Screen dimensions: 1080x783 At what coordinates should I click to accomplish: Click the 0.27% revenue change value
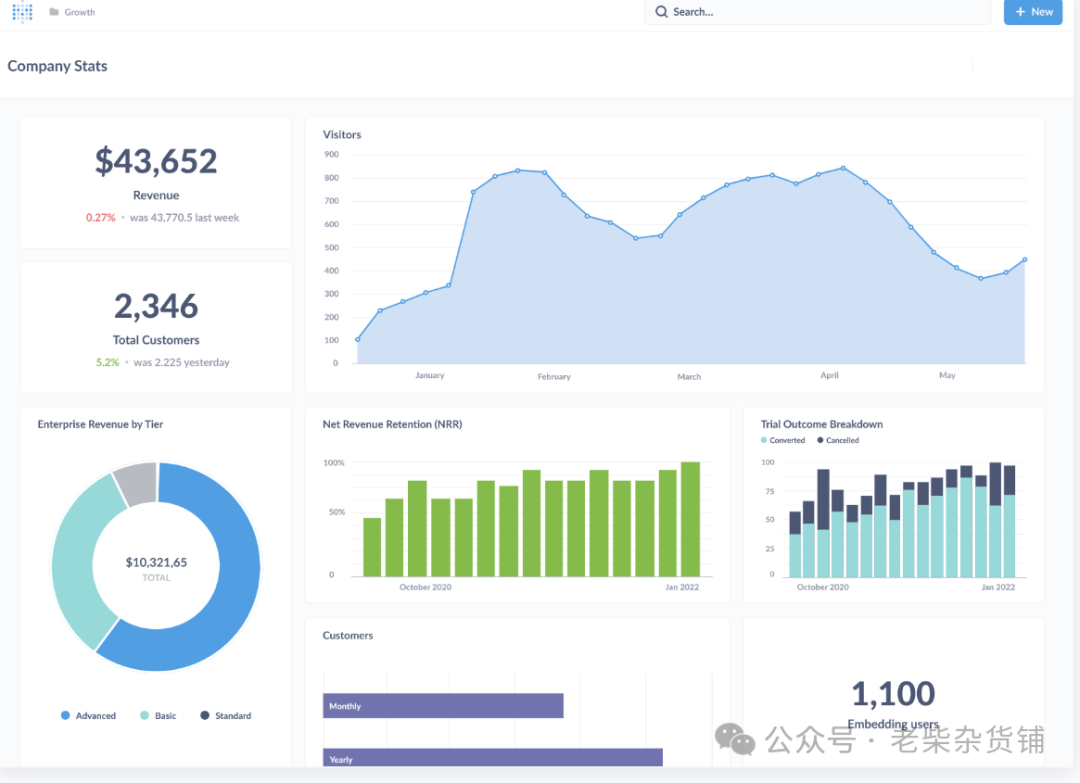pos(101,218)
